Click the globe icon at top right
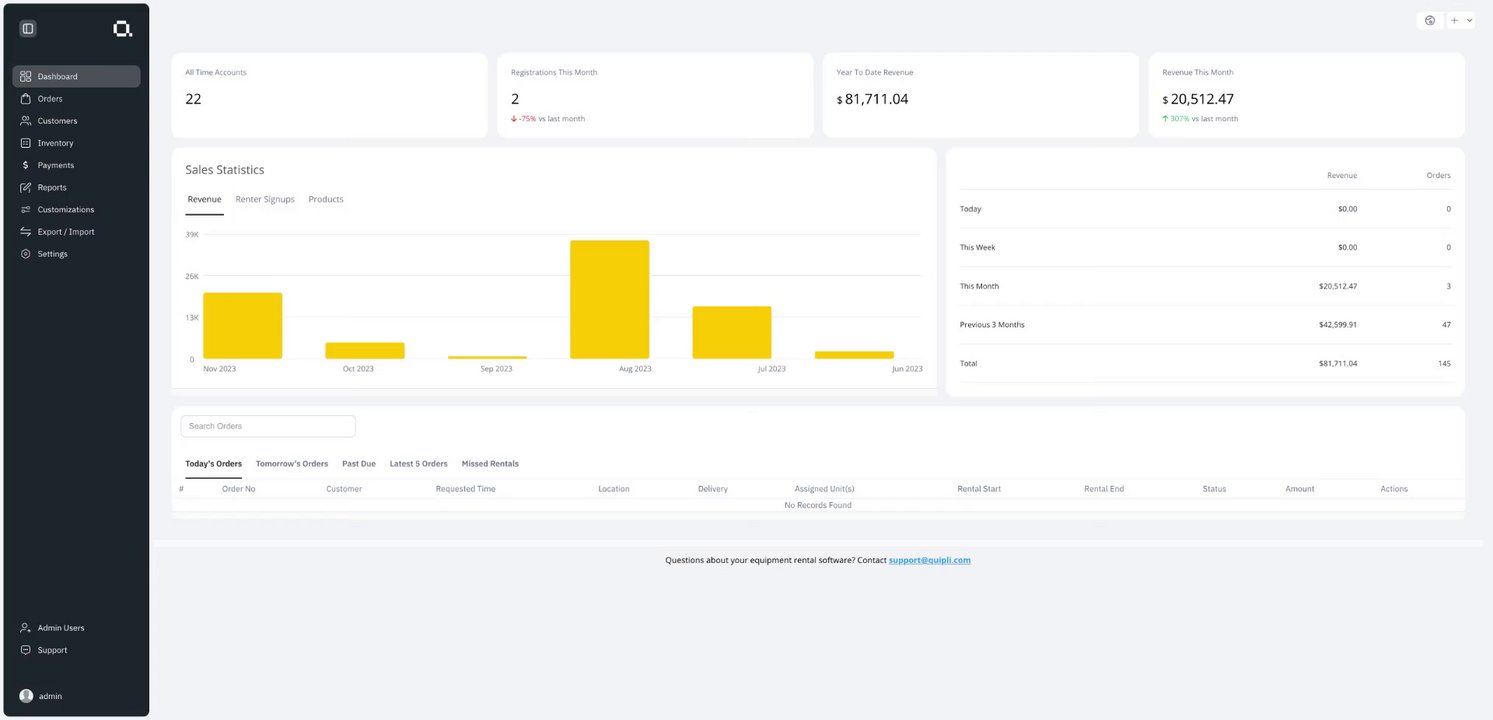1493x720 pixels. [x=1430, y=20]
